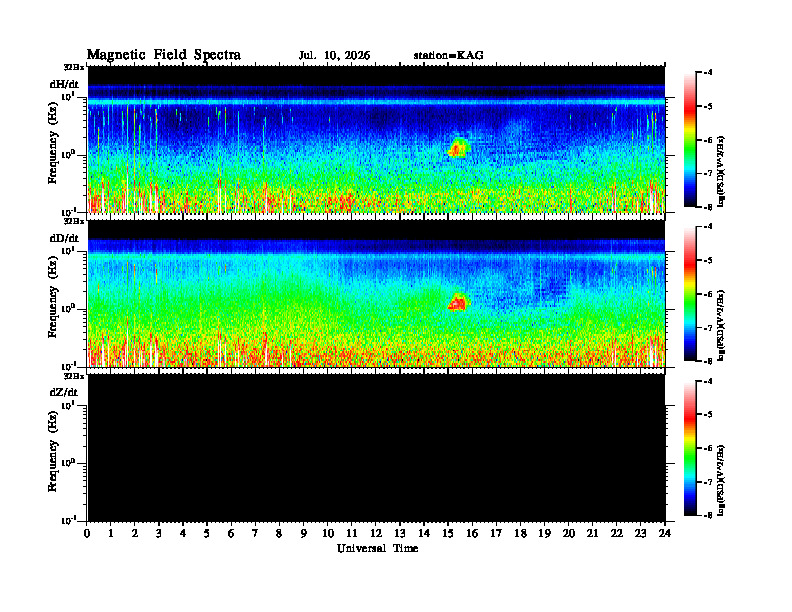Click the log(PSD) label beside dZ/dt color bar

[722, 480]
